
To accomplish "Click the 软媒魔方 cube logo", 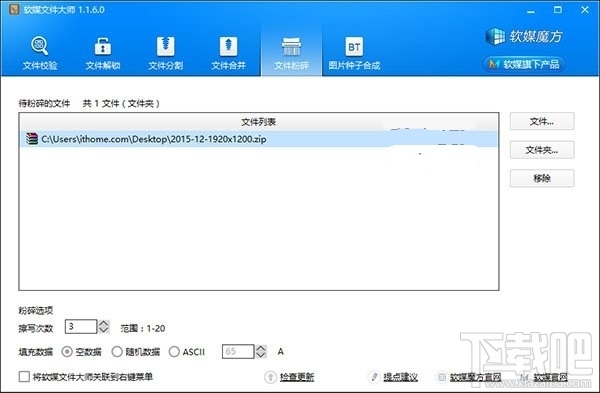I will point(495,36).
